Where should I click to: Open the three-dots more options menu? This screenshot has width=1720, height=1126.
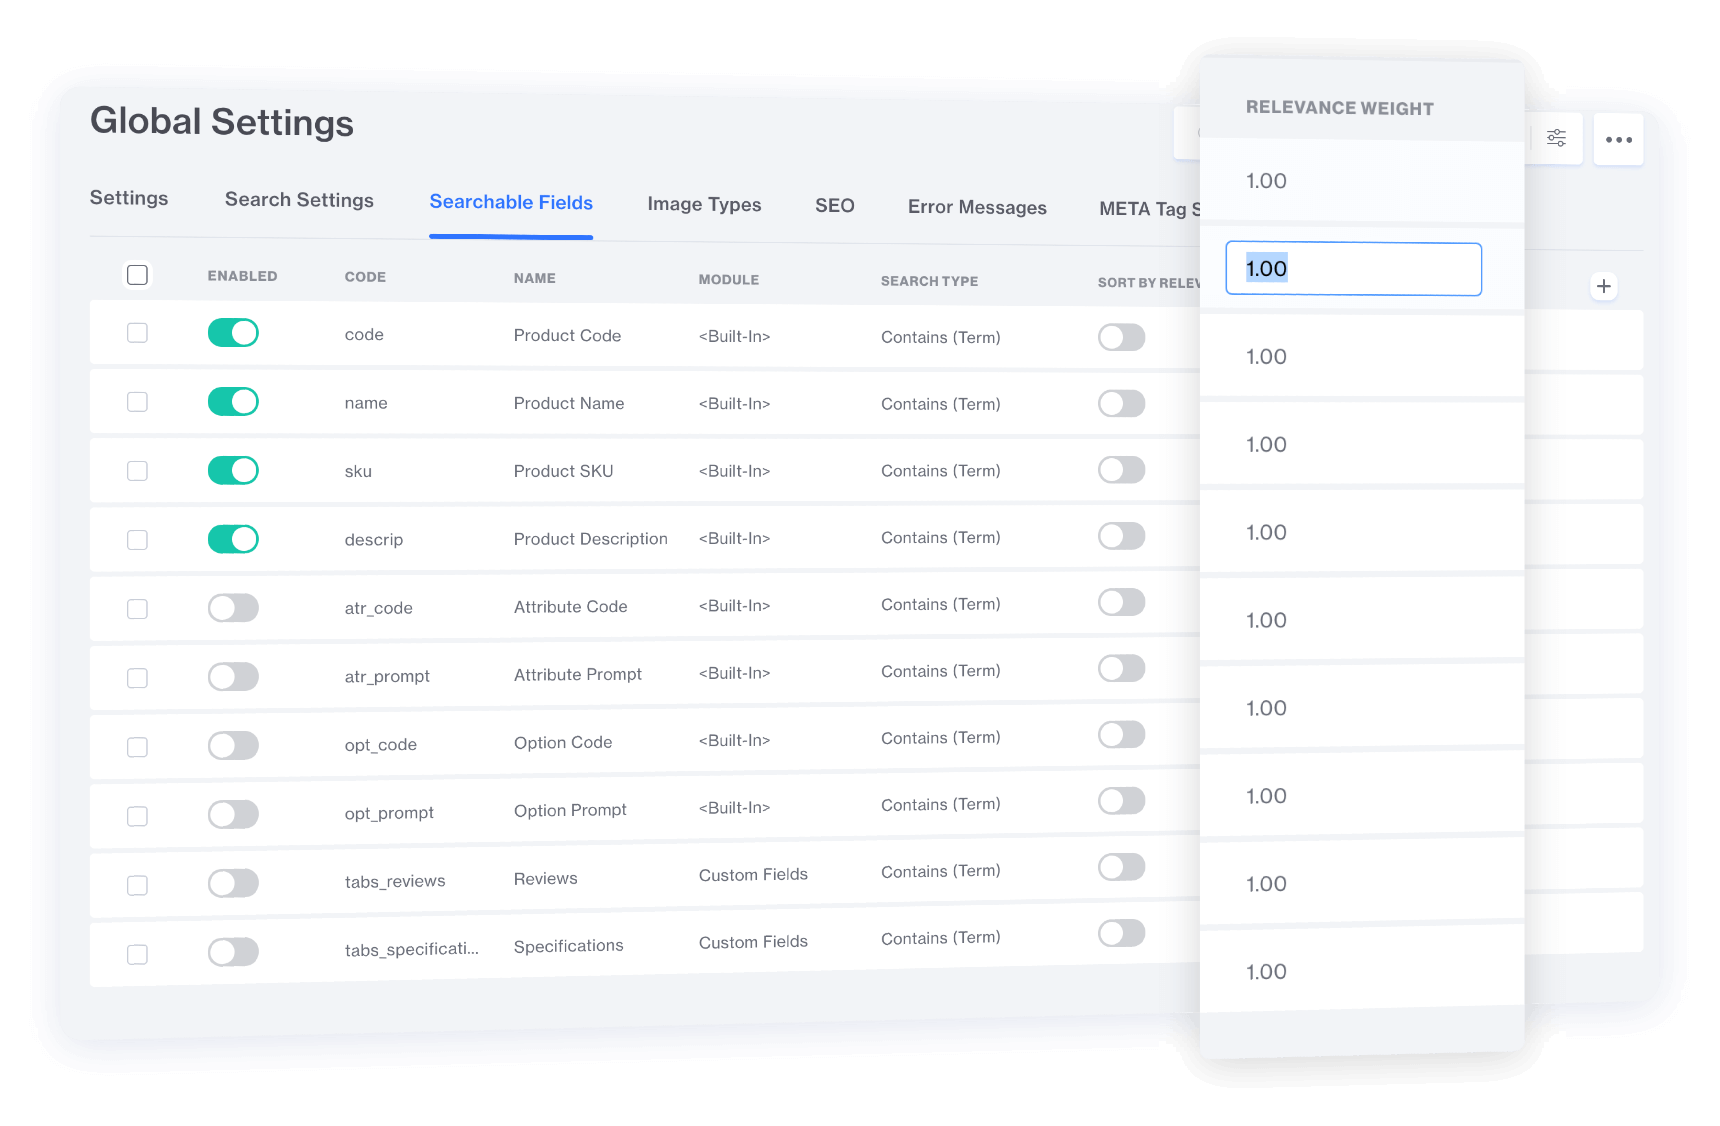click(x=1618, y=140)
